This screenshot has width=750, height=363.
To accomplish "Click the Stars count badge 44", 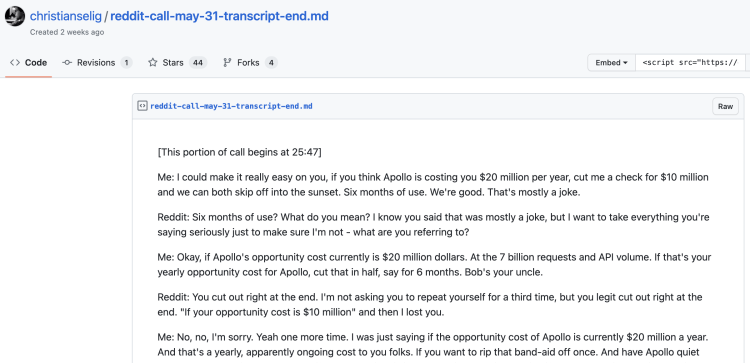I will click(x=198, y=63).
